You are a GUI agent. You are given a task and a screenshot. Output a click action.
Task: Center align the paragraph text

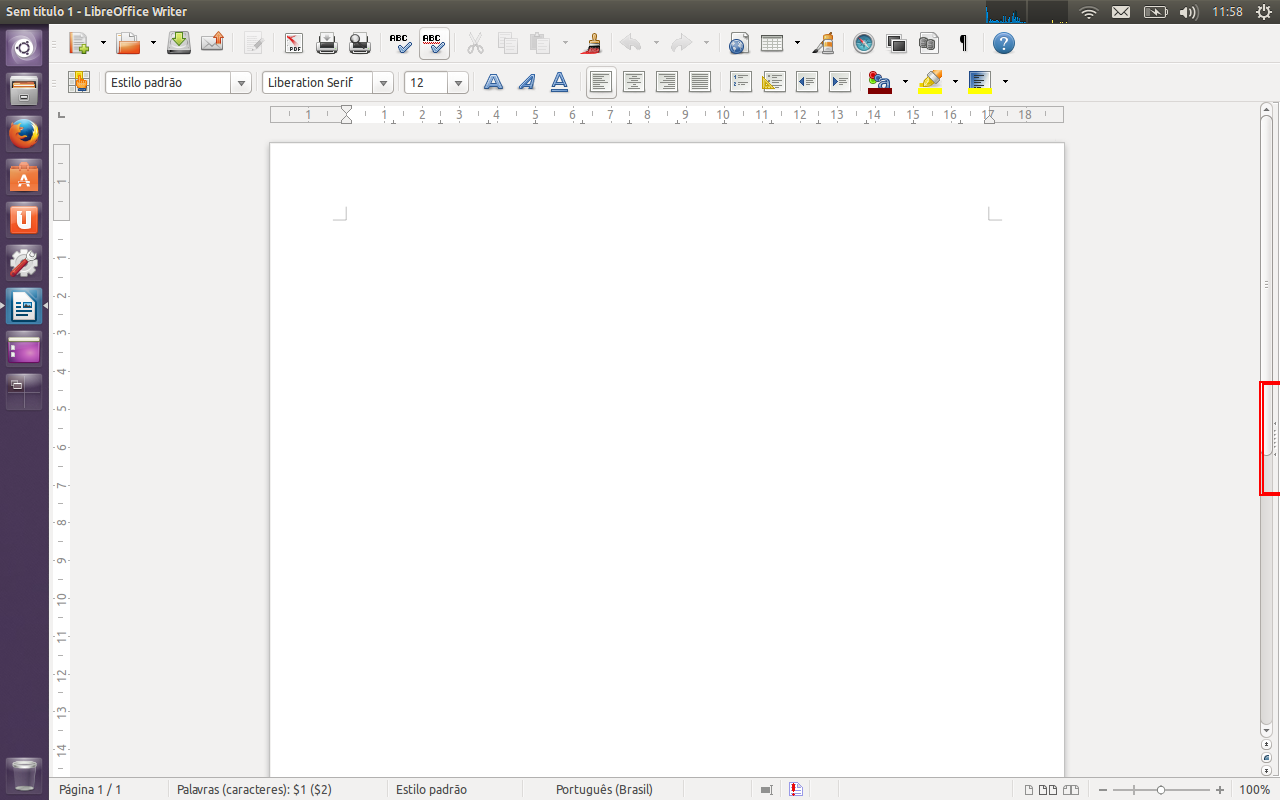[634, 82]
